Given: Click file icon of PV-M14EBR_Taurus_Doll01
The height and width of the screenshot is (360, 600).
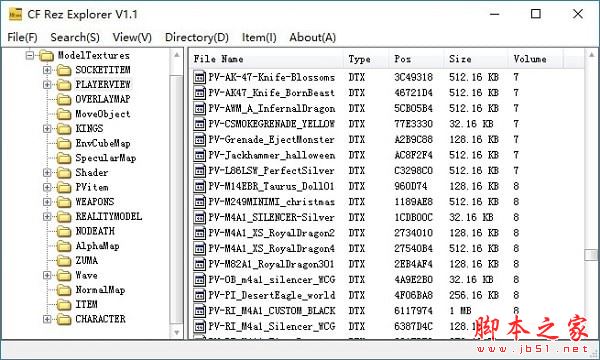Looking at the screenshot, I should (x=199, y=186).
